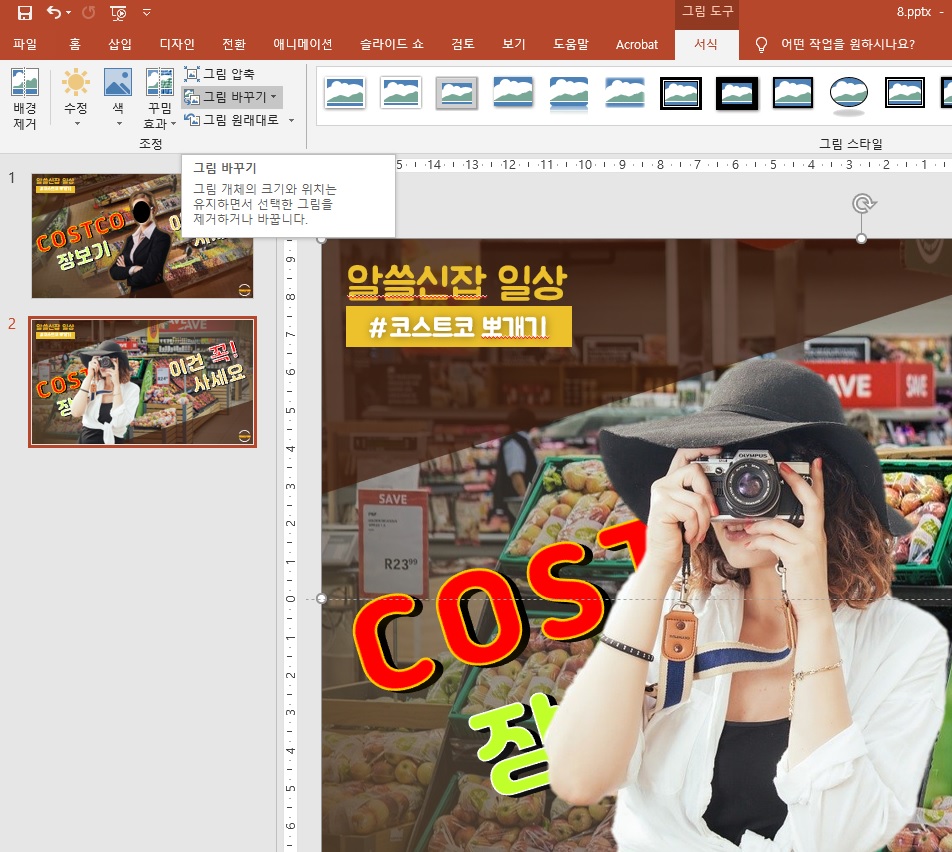Expand the 그림 원래대로 dropdown arrow
The height and width of the screenshot is (852, 952).
click(x=291, y=120)
